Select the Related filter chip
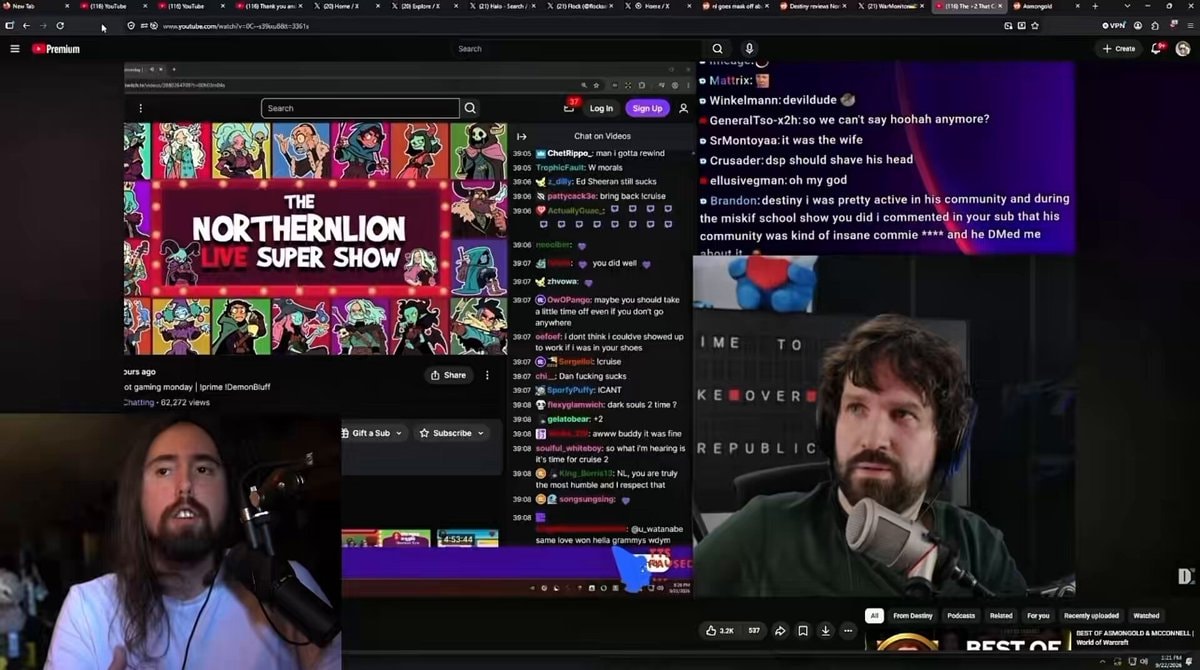1200x670 pixels. 1001,616
